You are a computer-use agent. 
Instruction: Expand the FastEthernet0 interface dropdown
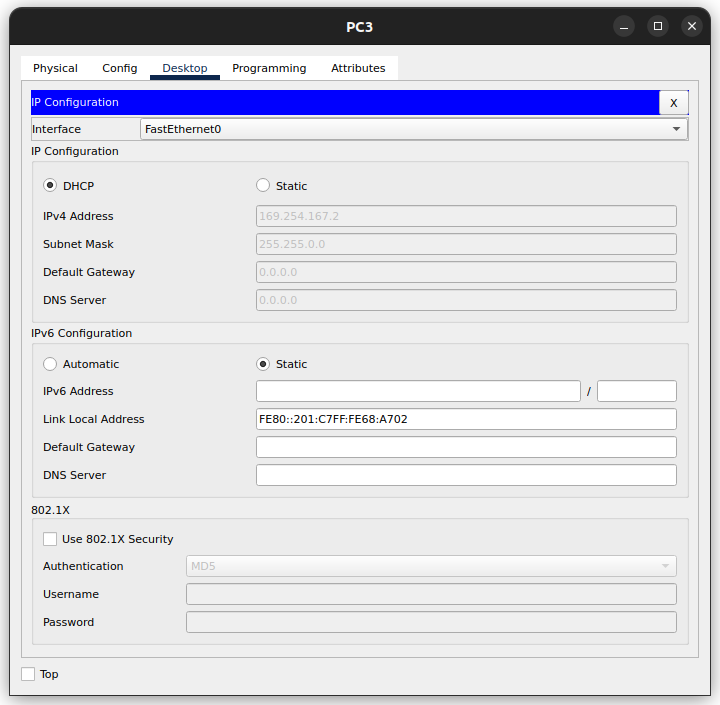413,129
